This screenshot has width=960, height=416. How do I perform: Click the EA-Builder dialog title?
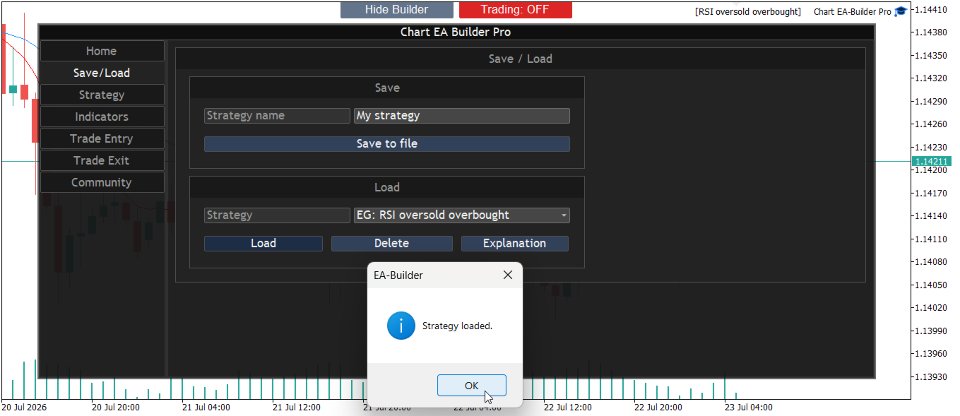(398, 275)
